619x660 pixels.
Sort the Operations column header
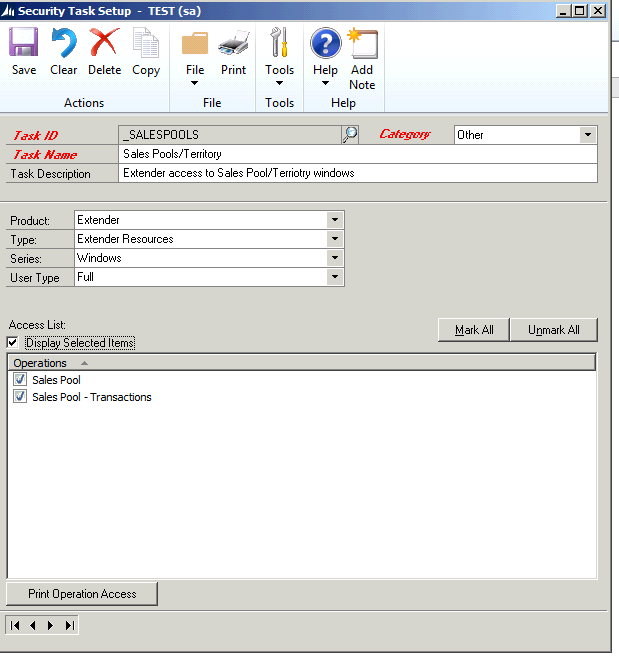[x=302, y=363]
